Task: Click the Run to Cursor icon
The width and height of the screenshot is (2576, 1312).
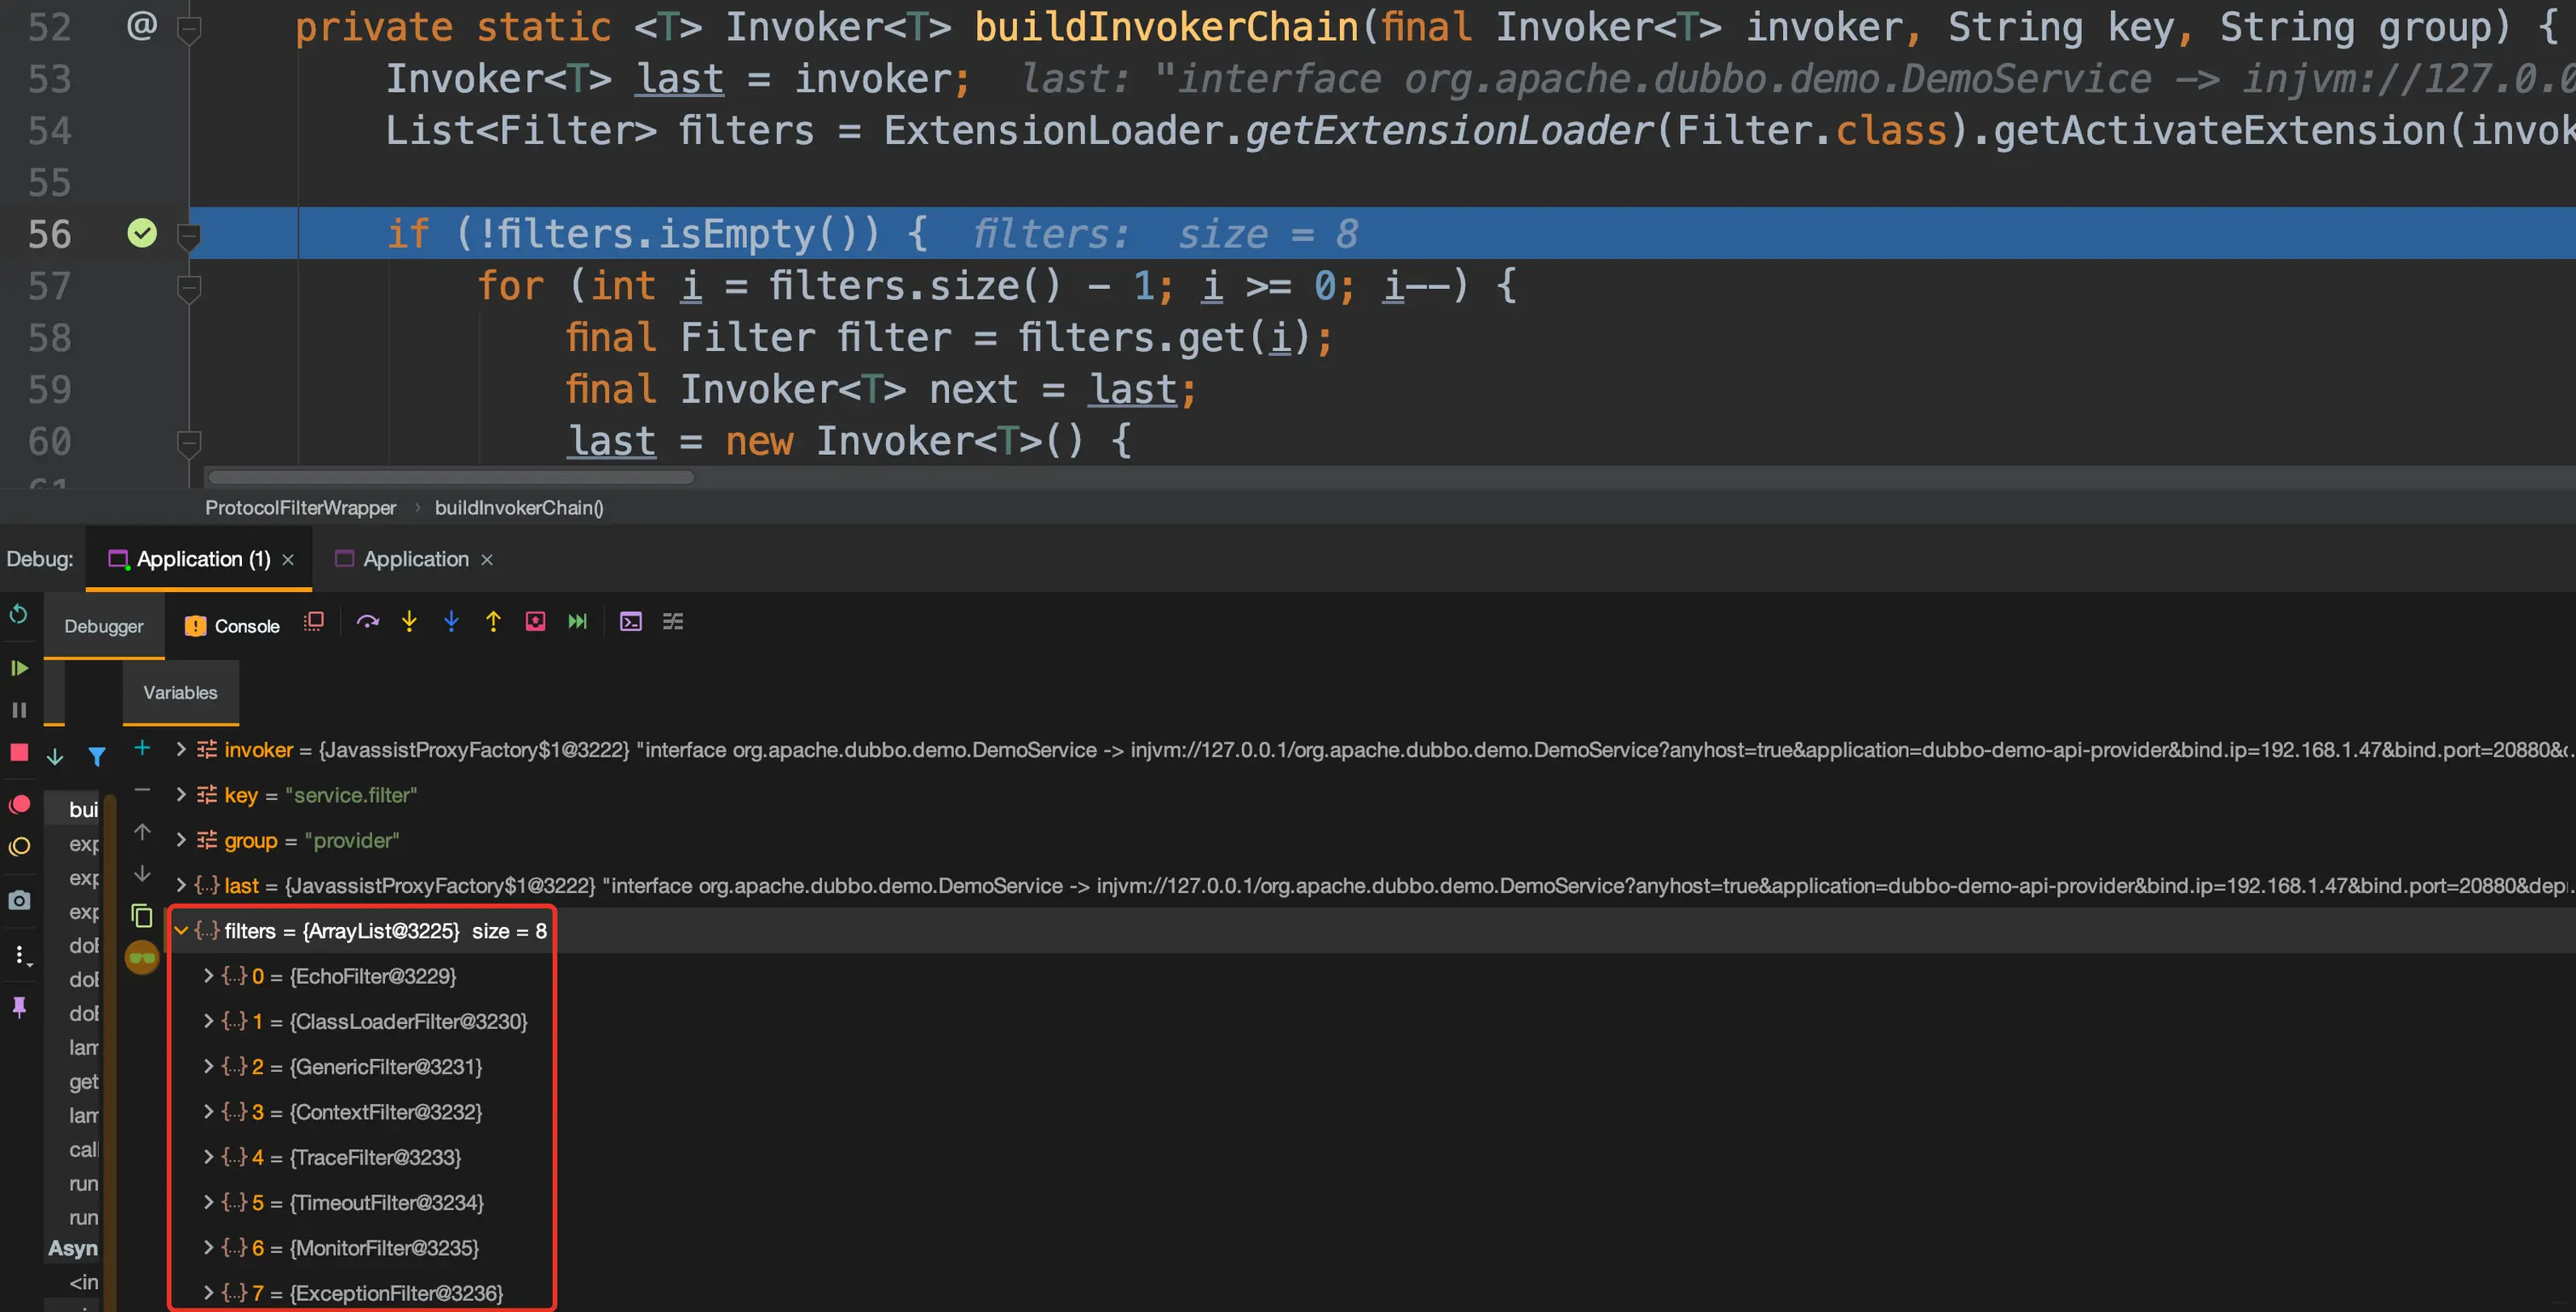Action: point(578,622)
